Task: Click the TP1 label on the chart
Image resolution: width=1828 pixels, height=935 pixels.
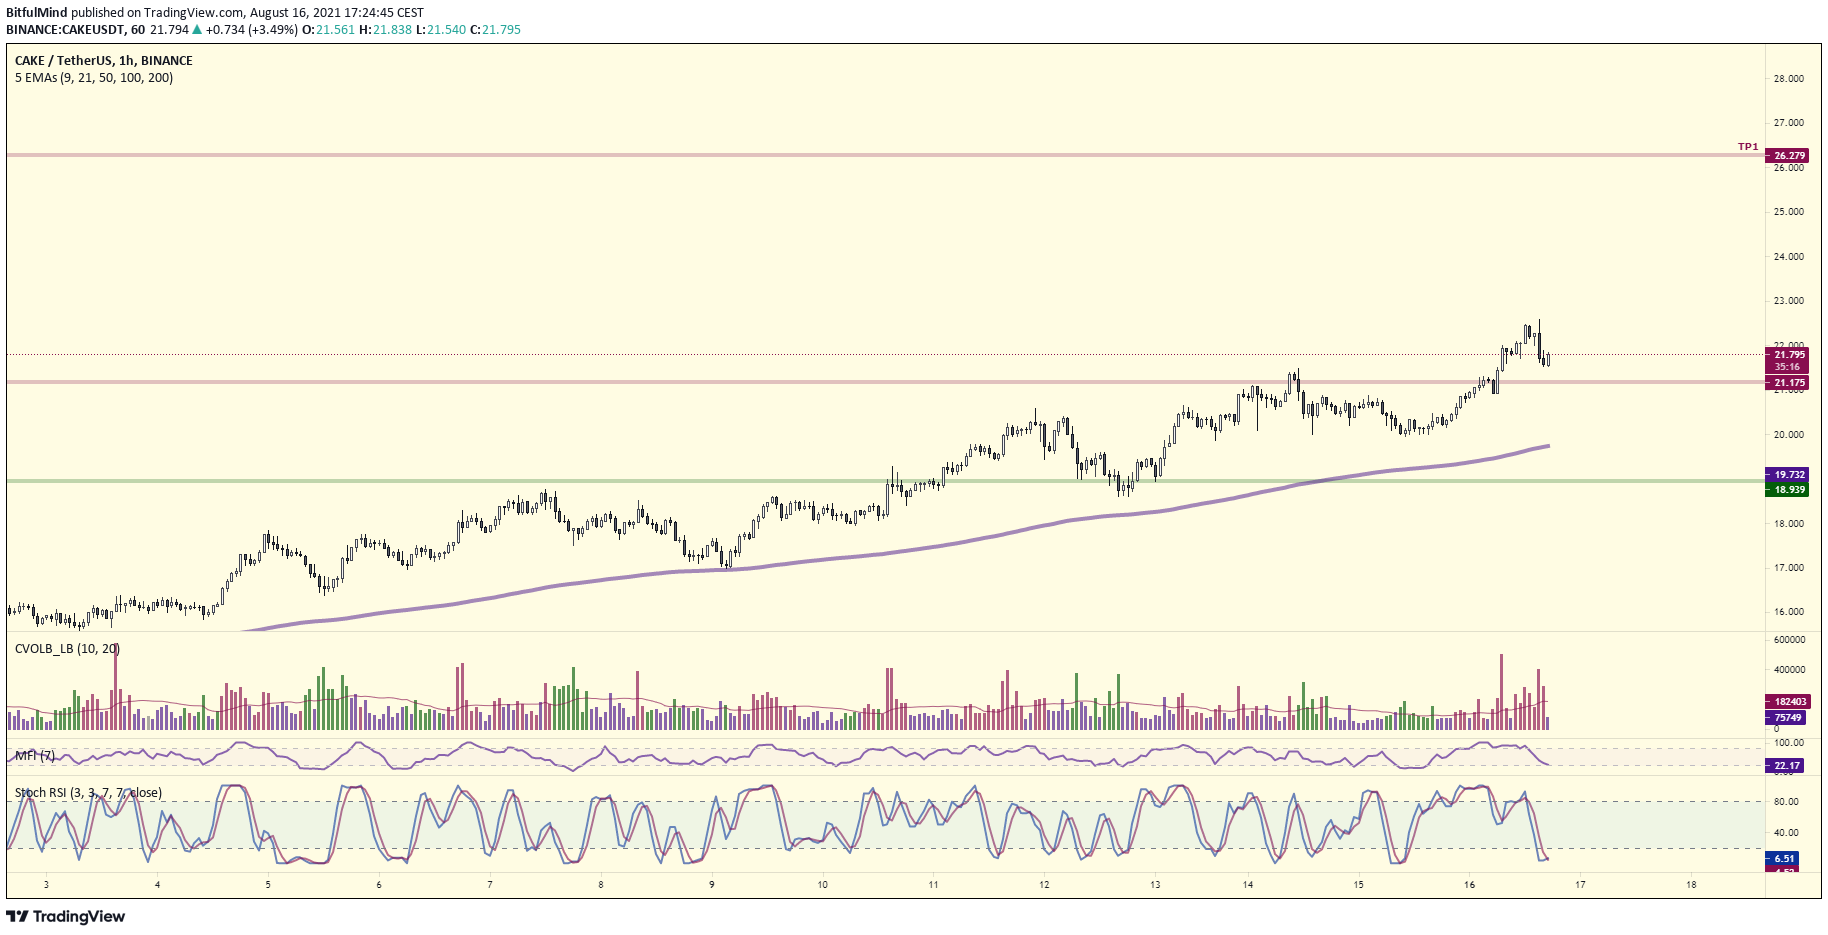Action: 1748,147
